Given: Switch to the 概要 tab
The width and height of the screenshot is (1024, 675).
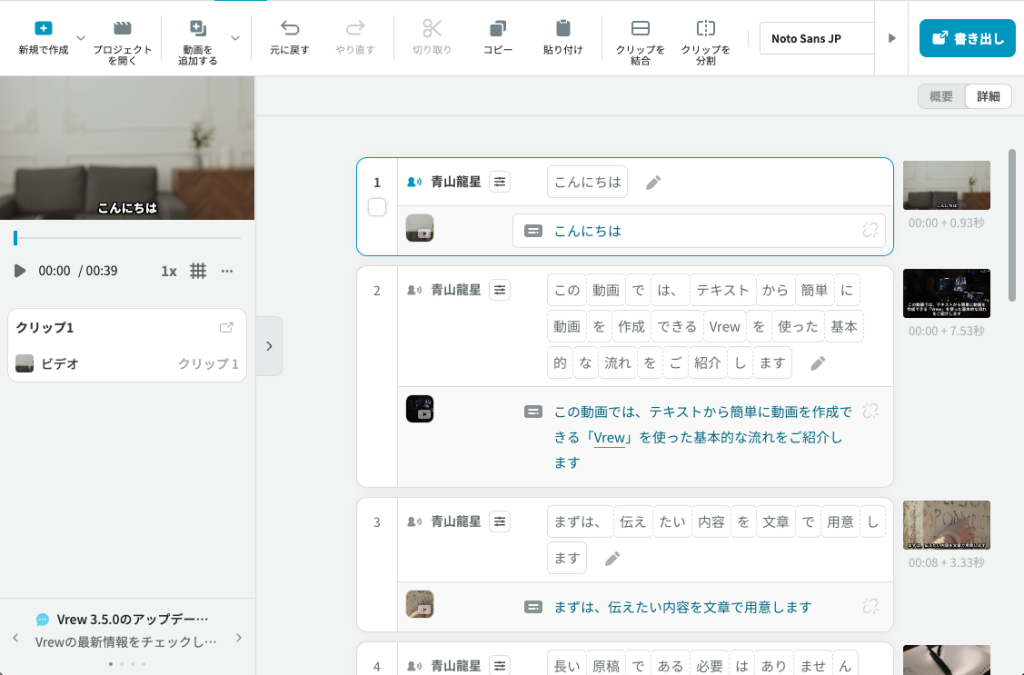Looking at the screenshot, I should pyautogui.click(x=938, y=96).
